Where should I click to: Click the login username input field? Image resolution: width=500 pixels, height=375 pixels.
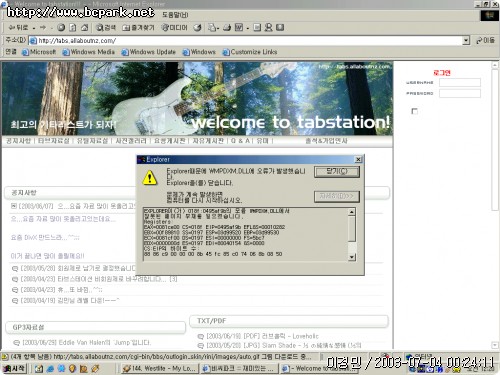point(460,82)
